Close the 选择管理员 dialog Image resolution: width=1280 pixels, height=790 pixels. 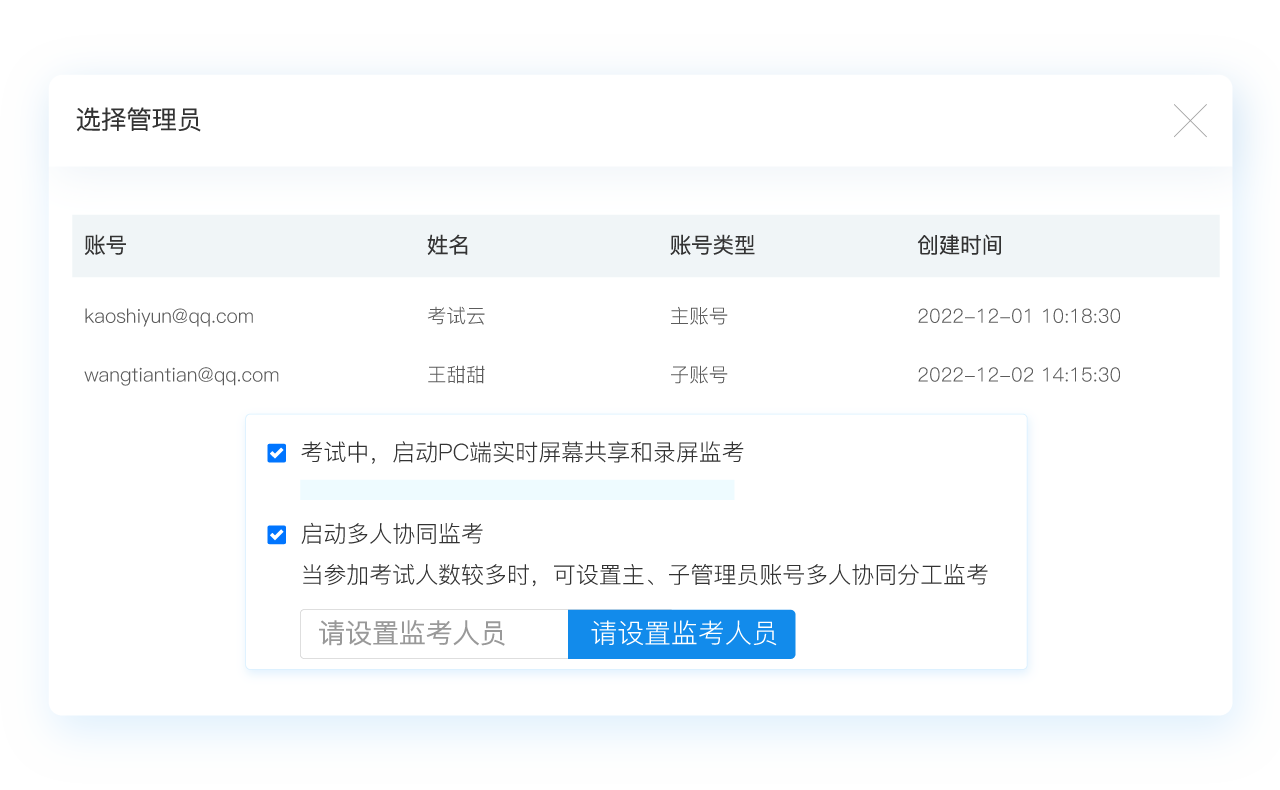(x=1190, y=121)
